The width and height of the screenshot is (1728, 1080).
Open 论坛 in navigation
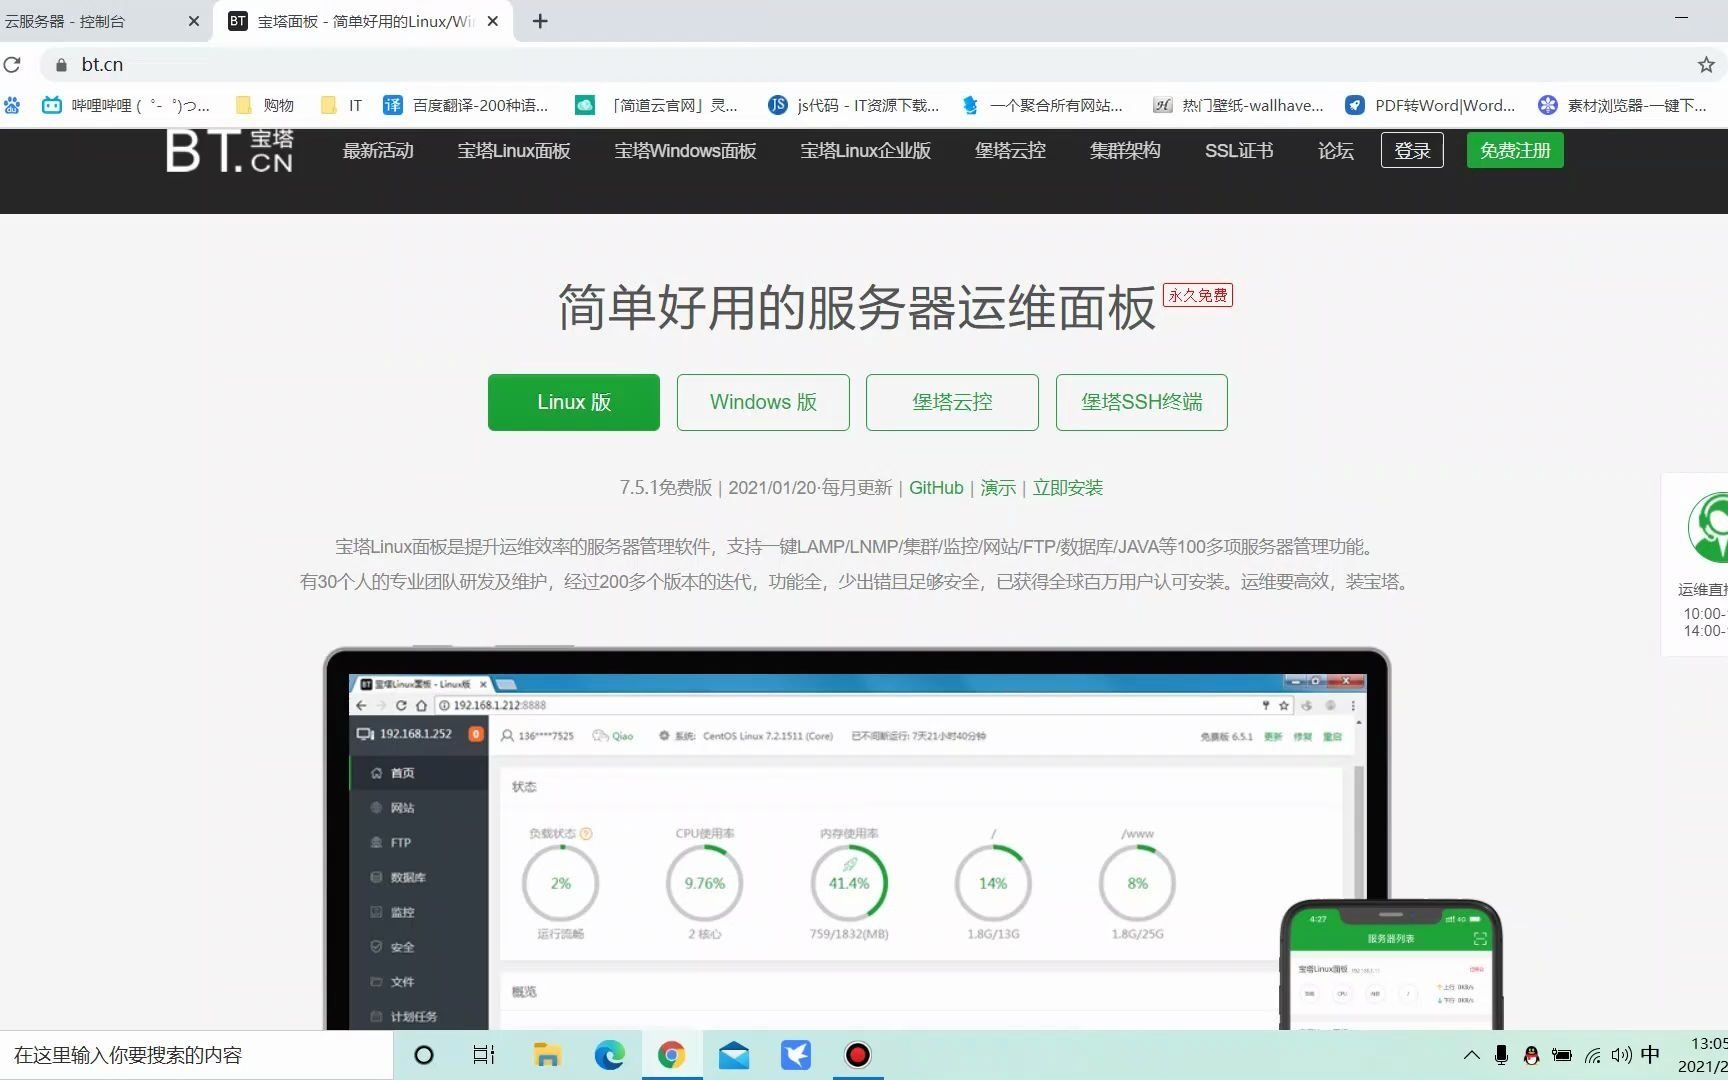pyautogui.click(x=1336, y=151)
